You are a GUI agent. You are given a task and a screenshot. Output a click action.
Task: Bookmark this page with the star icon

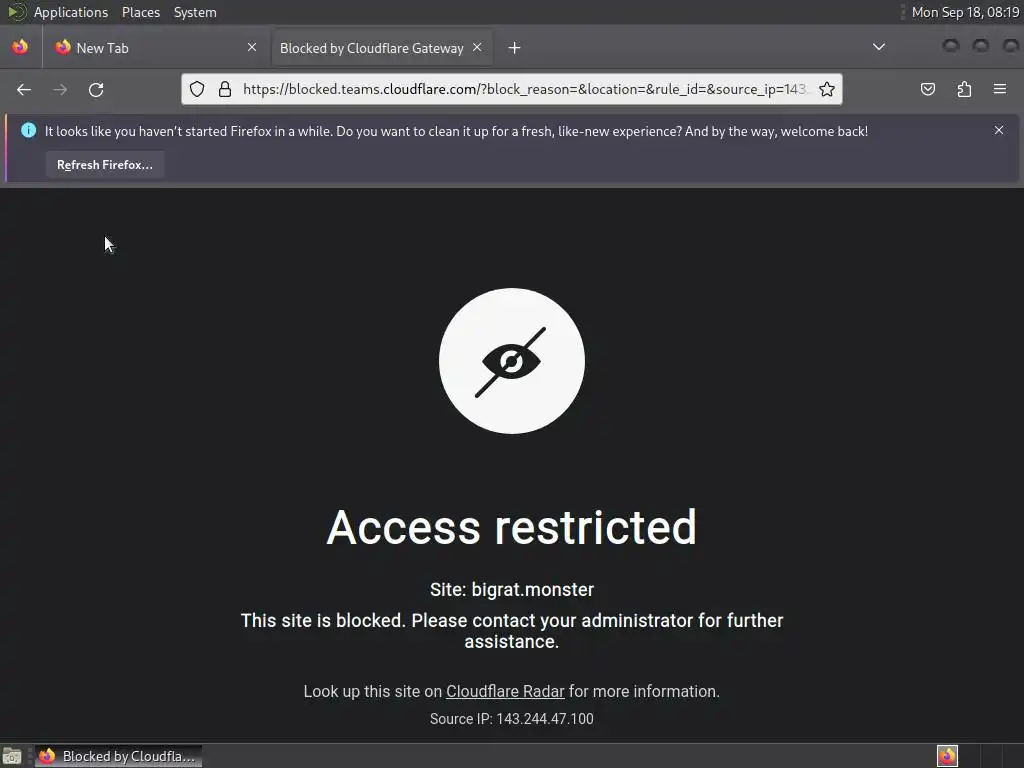tap(827, 89)
